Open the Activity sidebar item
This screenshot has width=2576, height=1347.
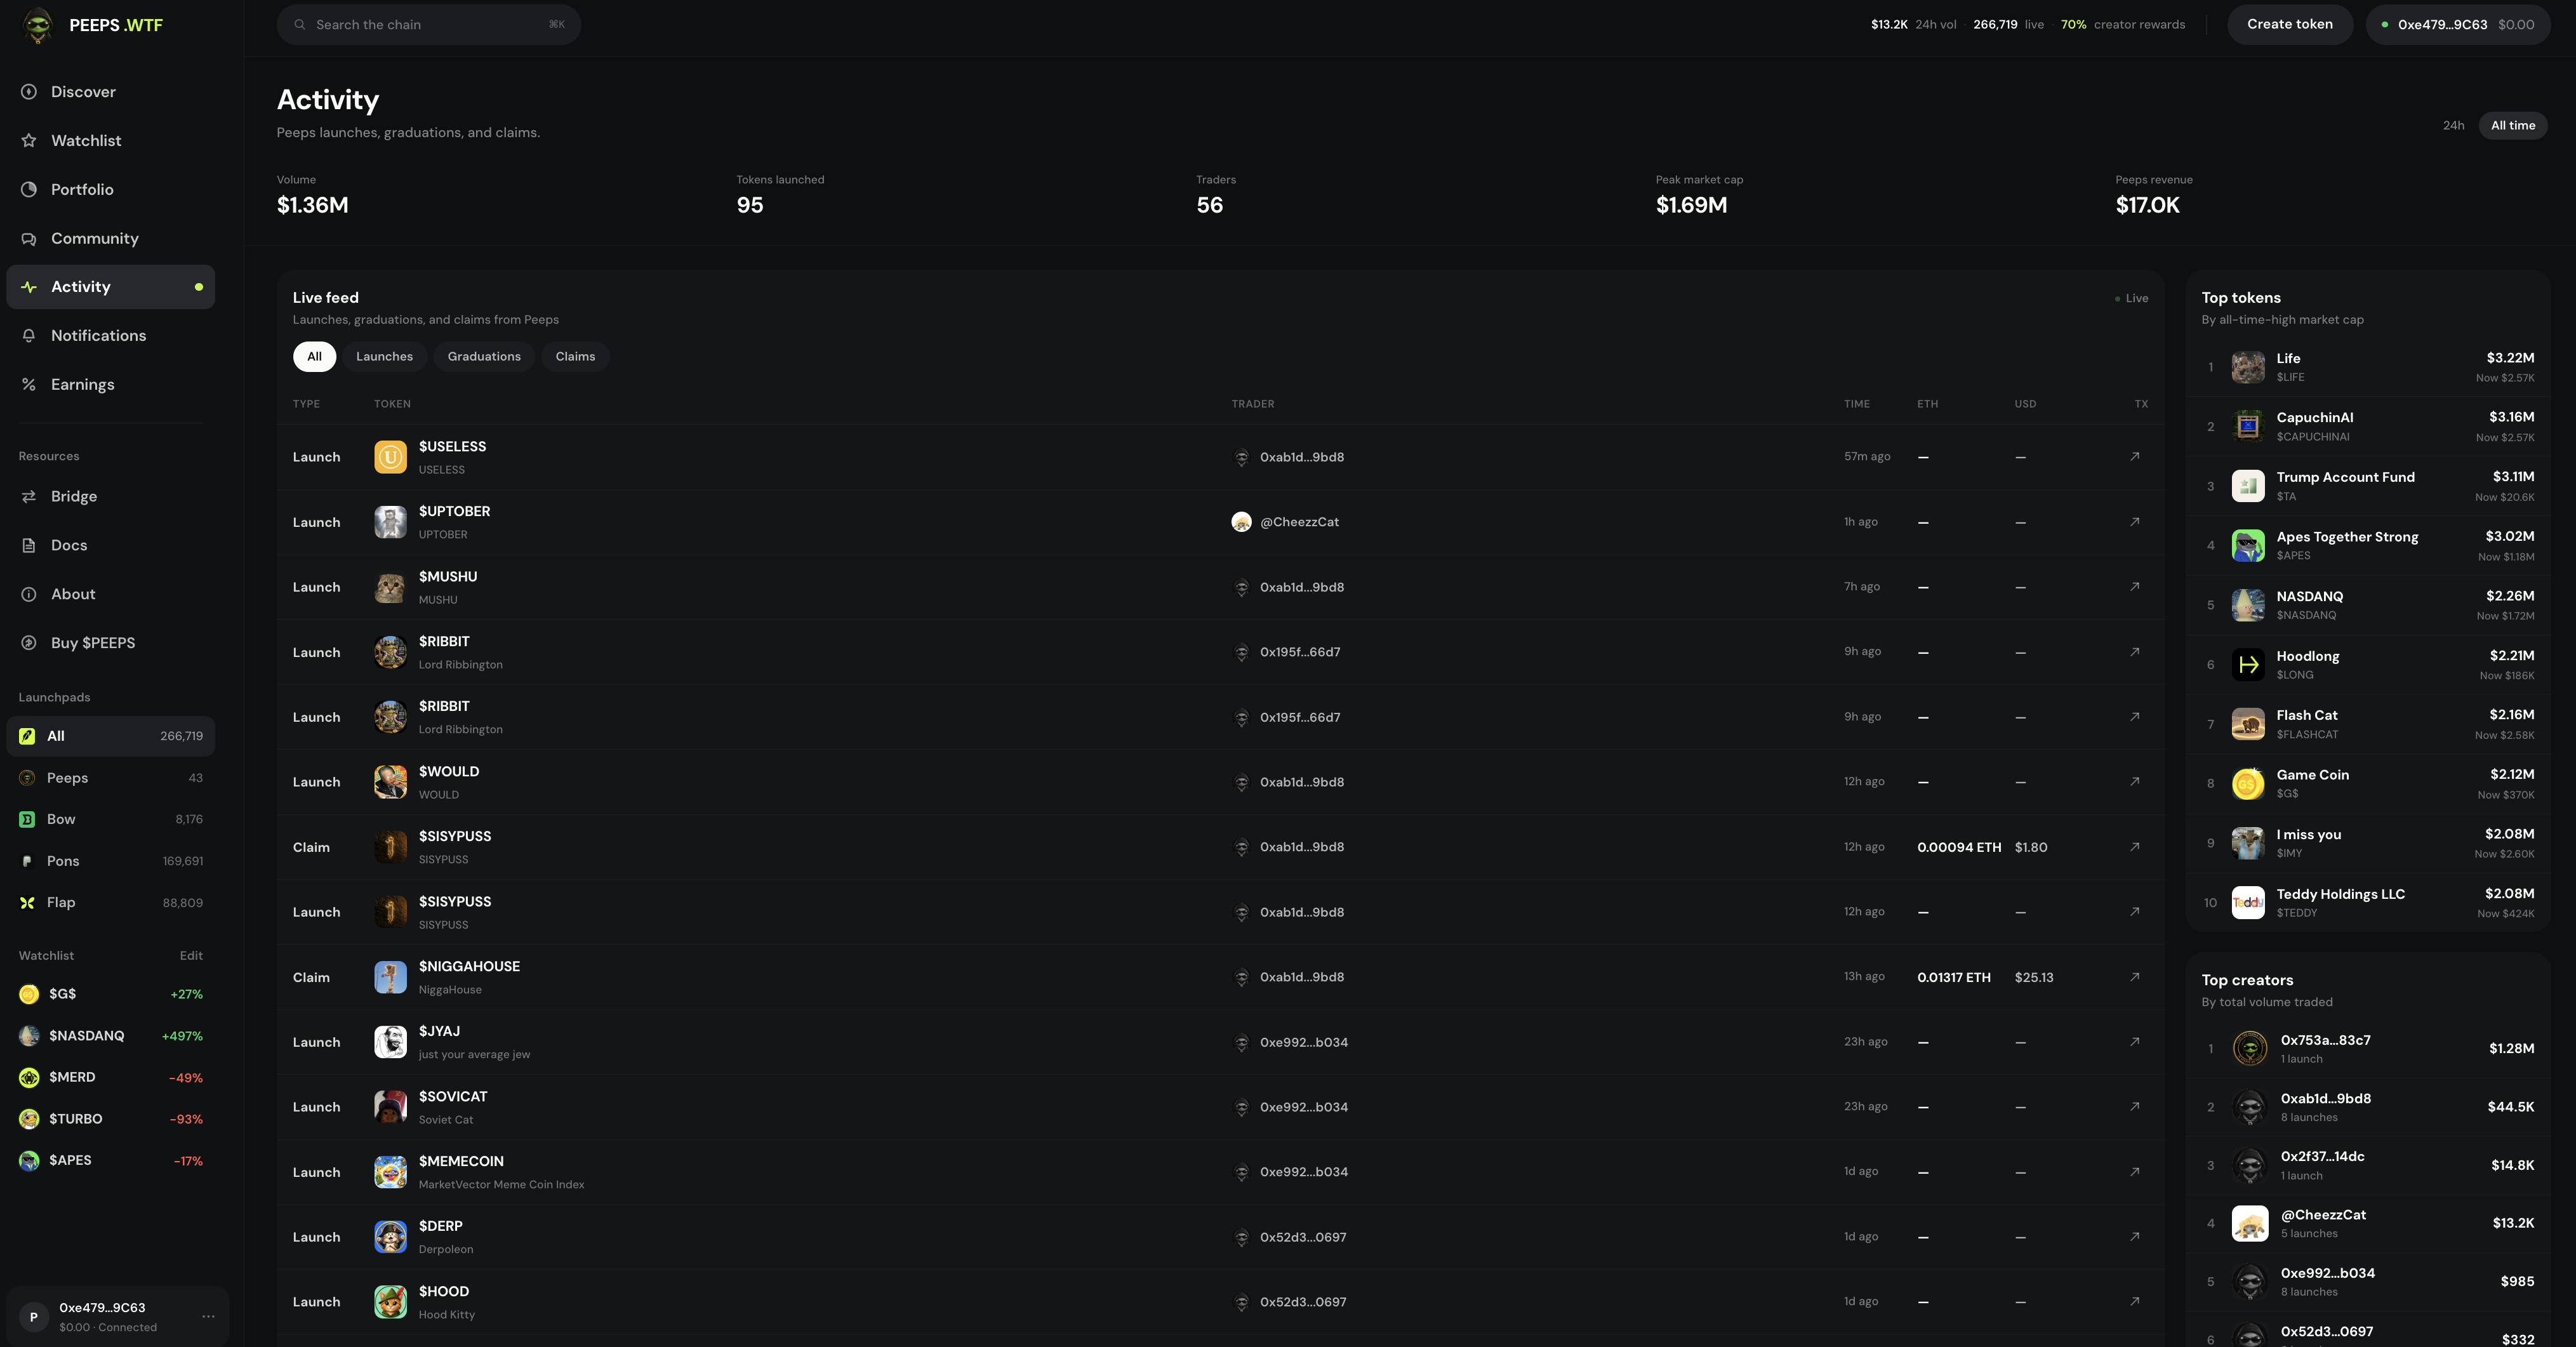point(111,287)
